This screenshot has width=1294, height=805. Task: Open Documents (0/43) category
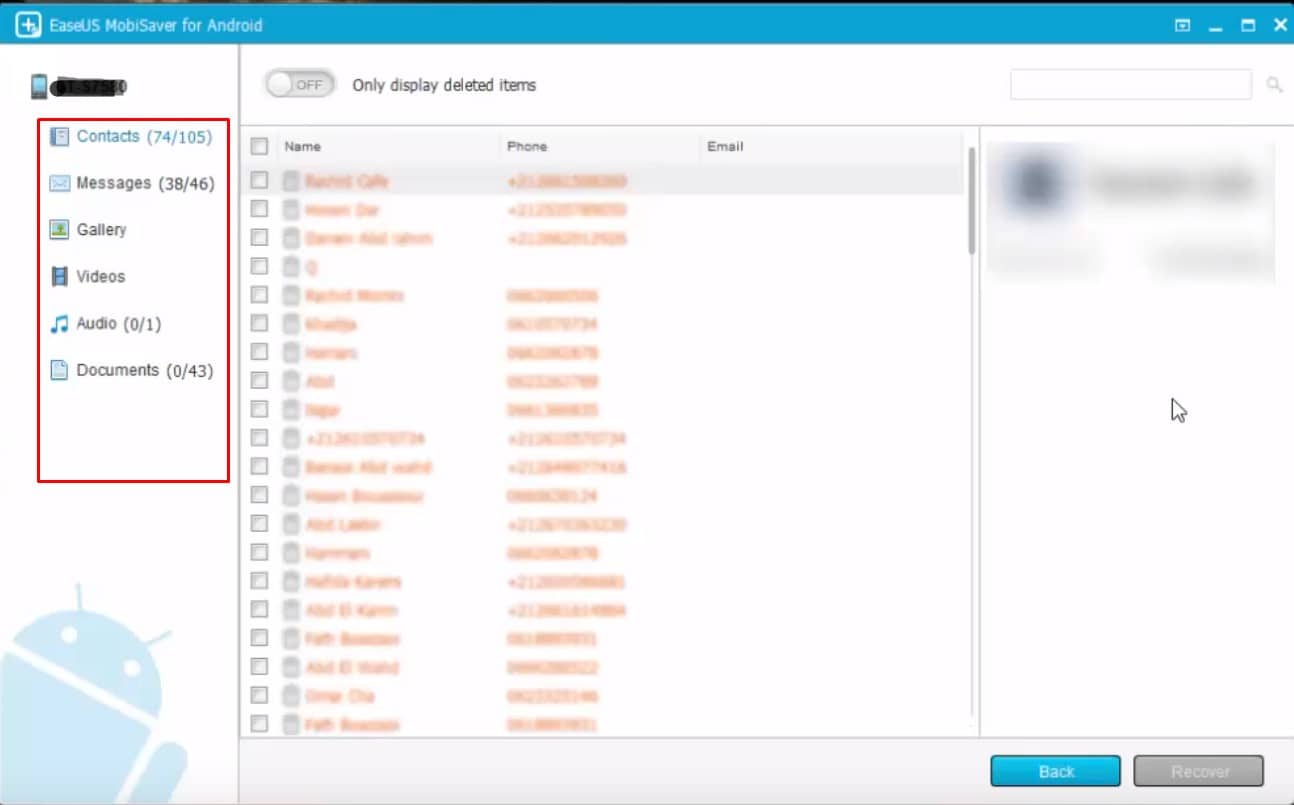click(145, 370)
